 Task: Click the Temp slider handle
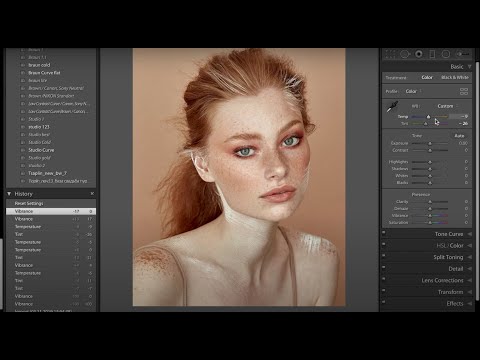(x=428, y=117)
